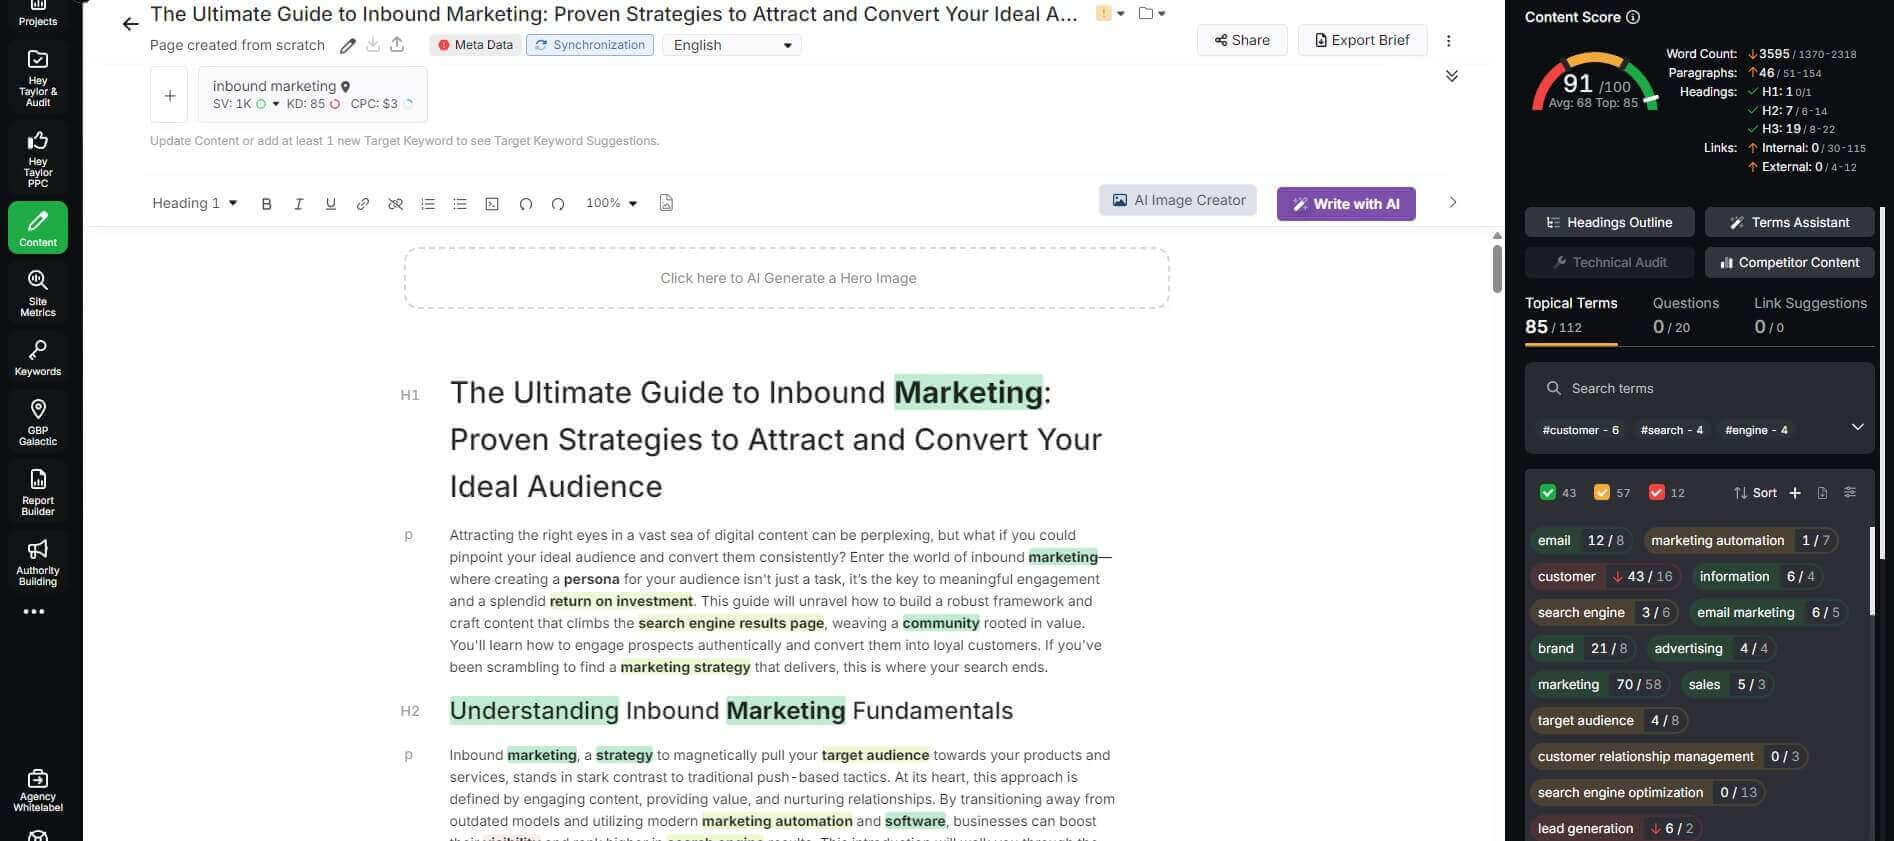Toggle the orange terms filter checkbox
This screenshot has height=841, width=1894.
click(1602, 493)
